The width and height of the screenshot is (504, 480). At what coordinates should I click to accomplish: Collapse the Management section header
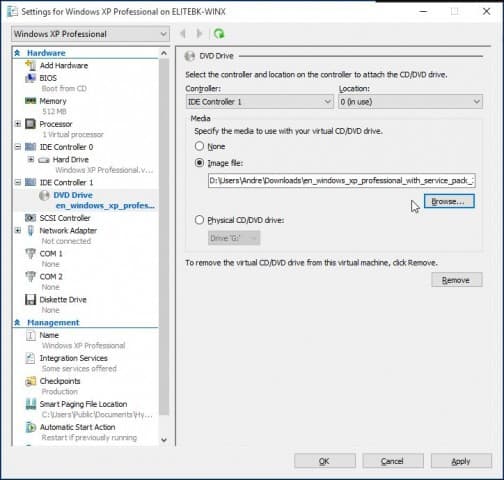point(17,322)
